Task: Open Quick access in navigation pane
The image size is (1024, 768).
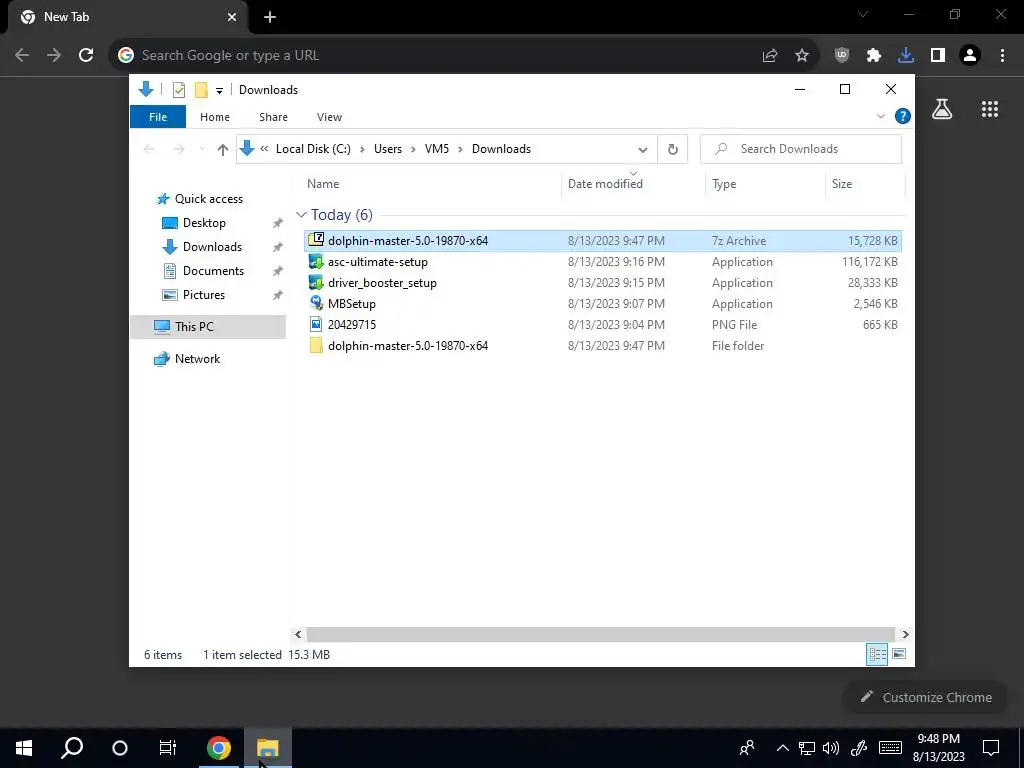Action: [208, 199]
